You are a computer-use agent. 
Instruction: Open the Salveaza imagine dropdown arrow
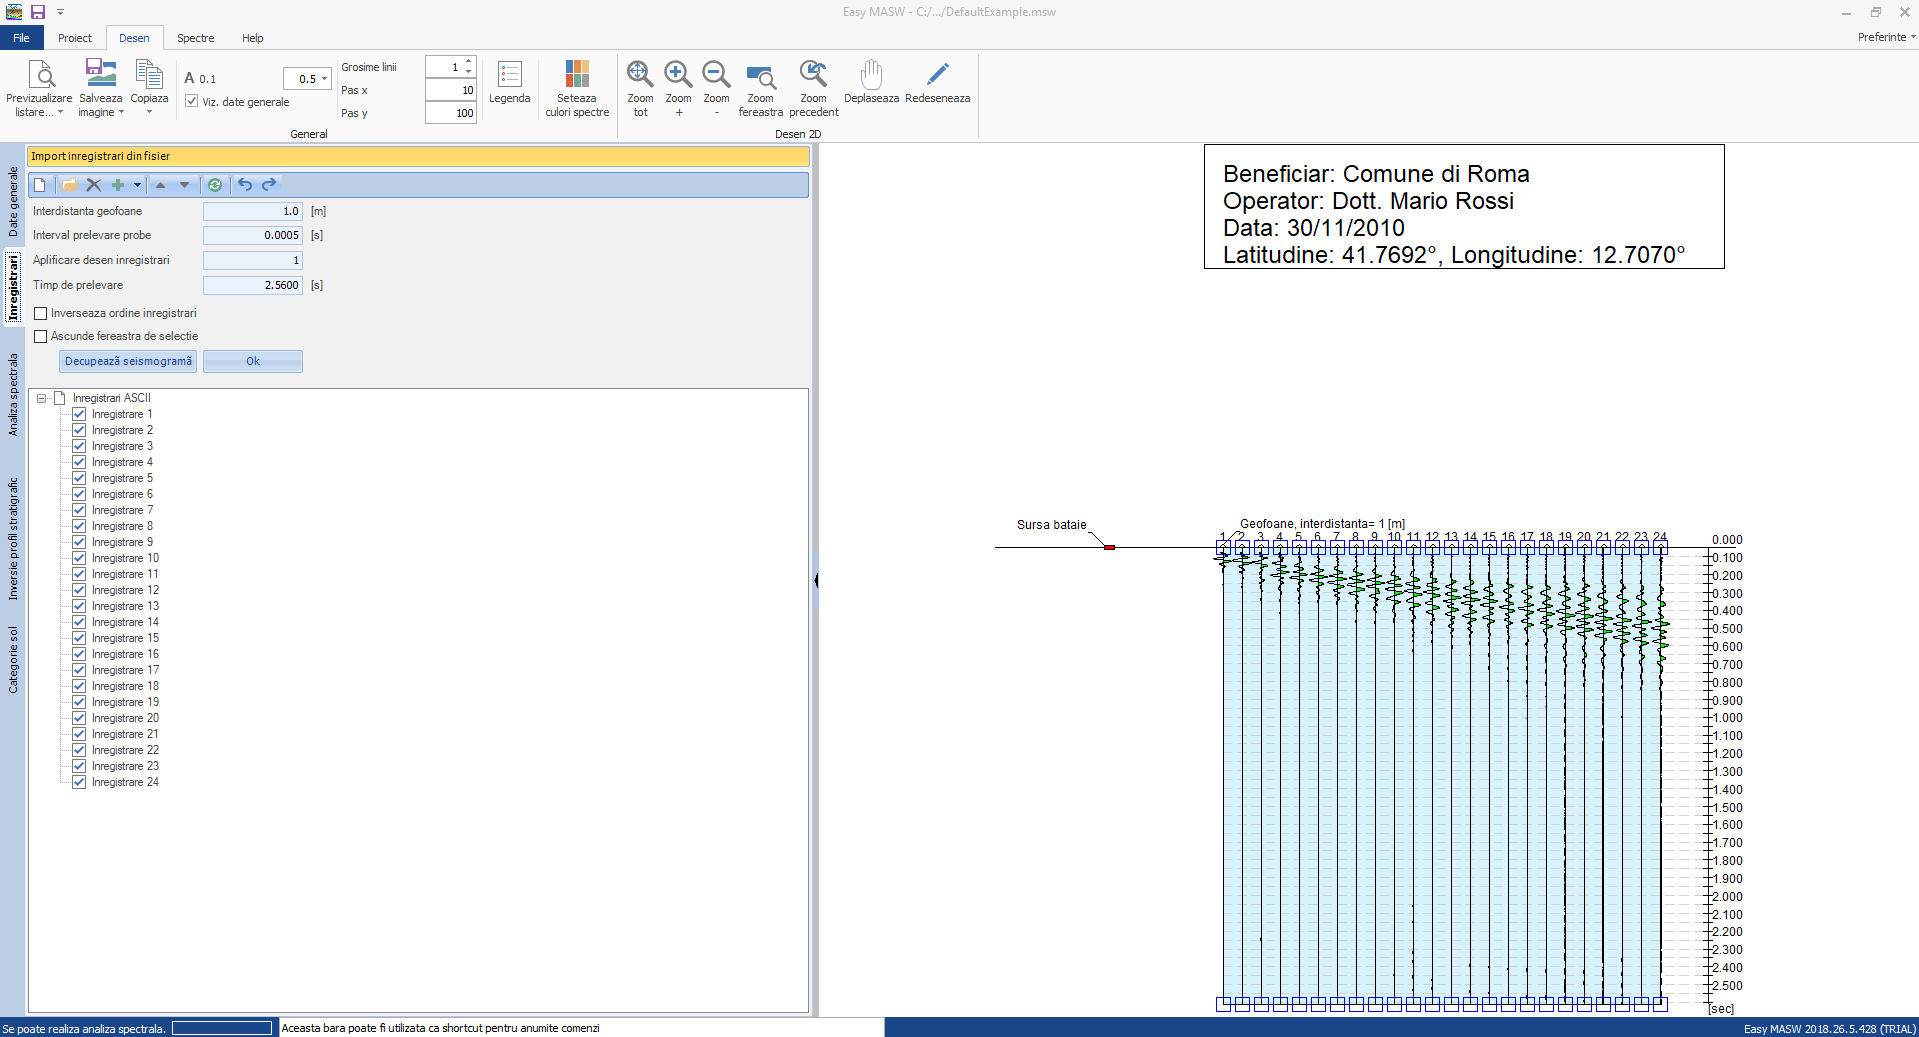121,112
